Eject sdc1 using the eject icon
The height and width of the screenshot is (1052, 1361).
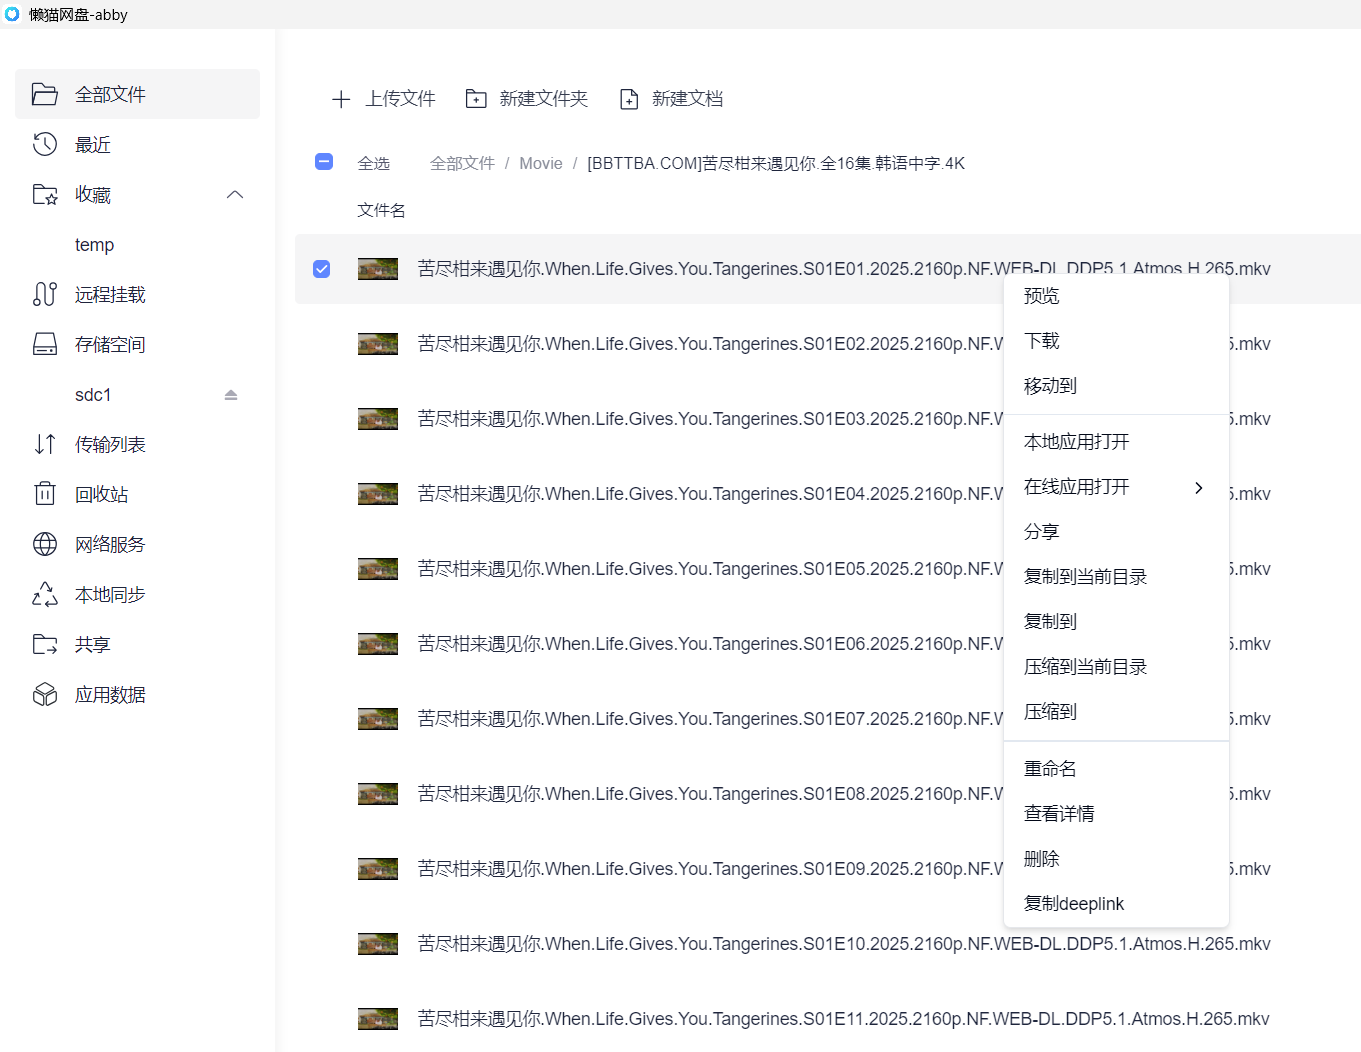click(231, 395)
